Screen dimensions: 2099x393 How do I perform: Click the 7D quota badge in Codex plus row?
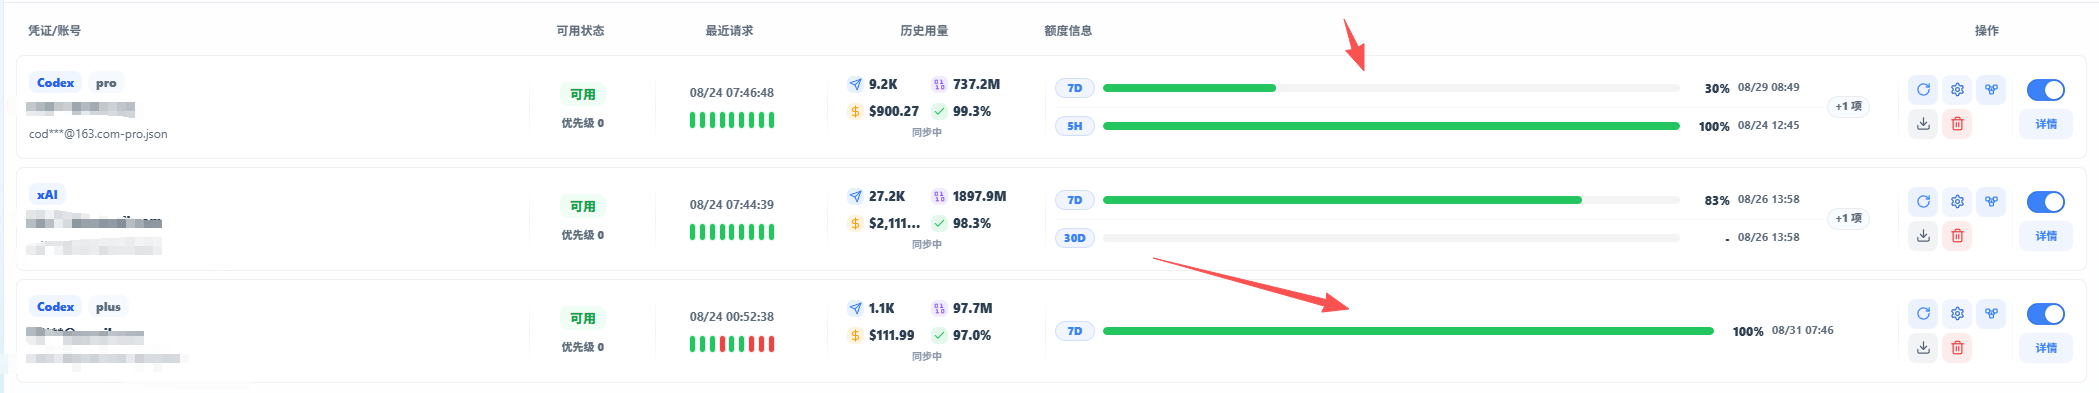pos(1075,331)
